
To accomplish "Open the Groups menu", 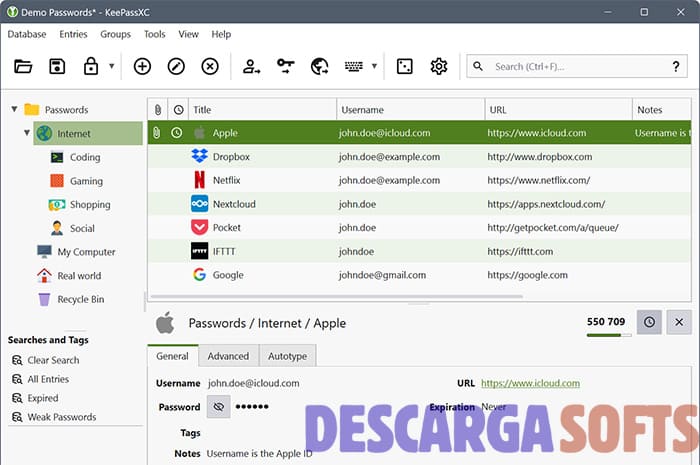I will [x=115, y=34].
